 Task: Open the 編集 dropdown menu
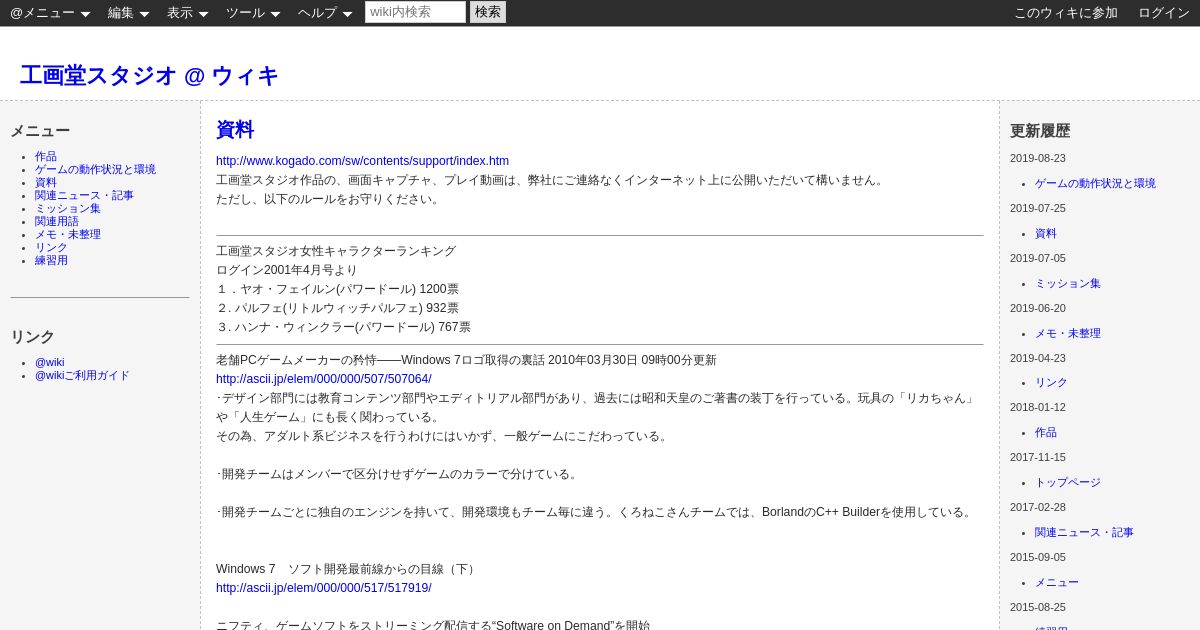pyautogui.click(x=129, y=13)
